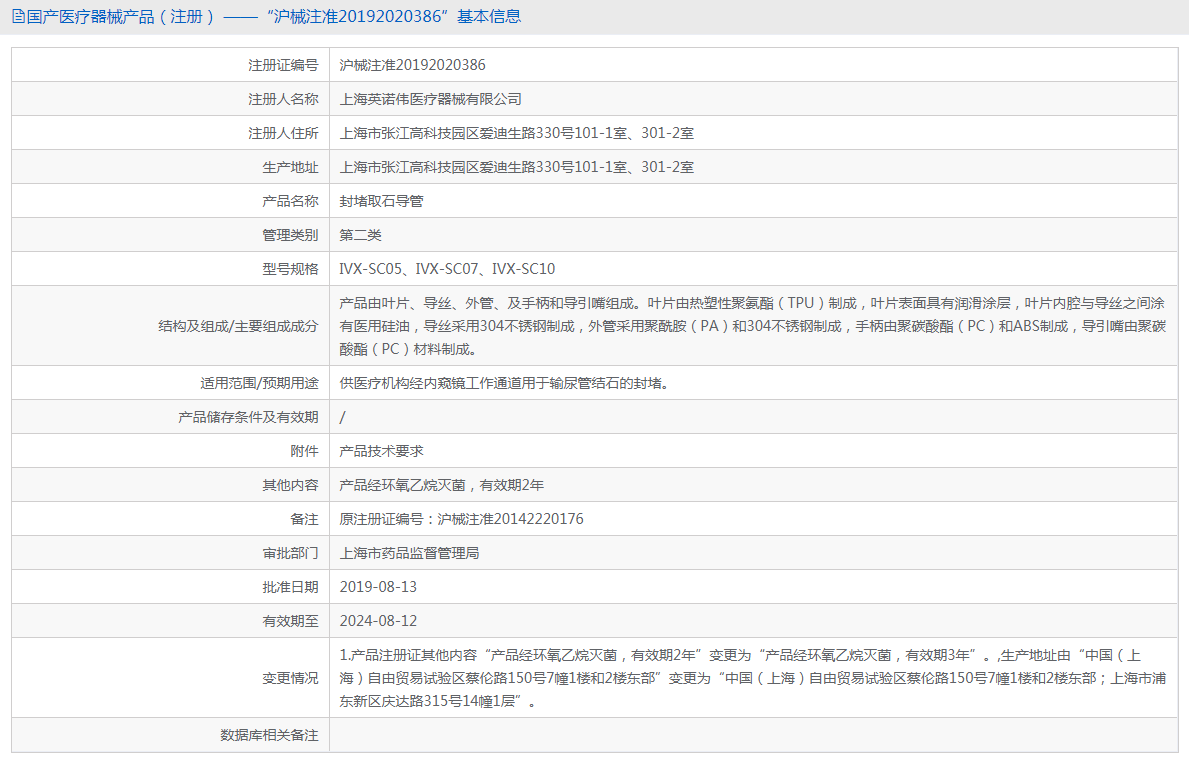The image size is (1189, 761).
Task: Click the 适用范围/预期用途 label
Action: [x=259, y=384]
